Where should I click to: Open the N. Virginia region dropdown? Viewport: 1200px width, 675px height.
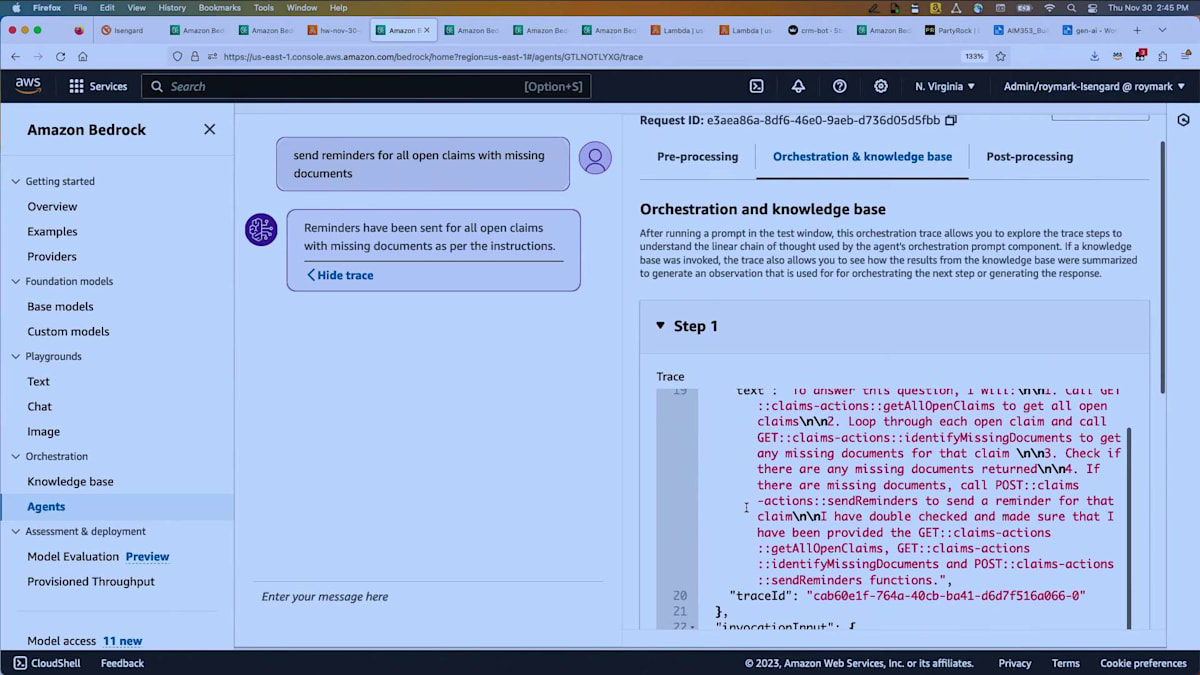(945, 86)
